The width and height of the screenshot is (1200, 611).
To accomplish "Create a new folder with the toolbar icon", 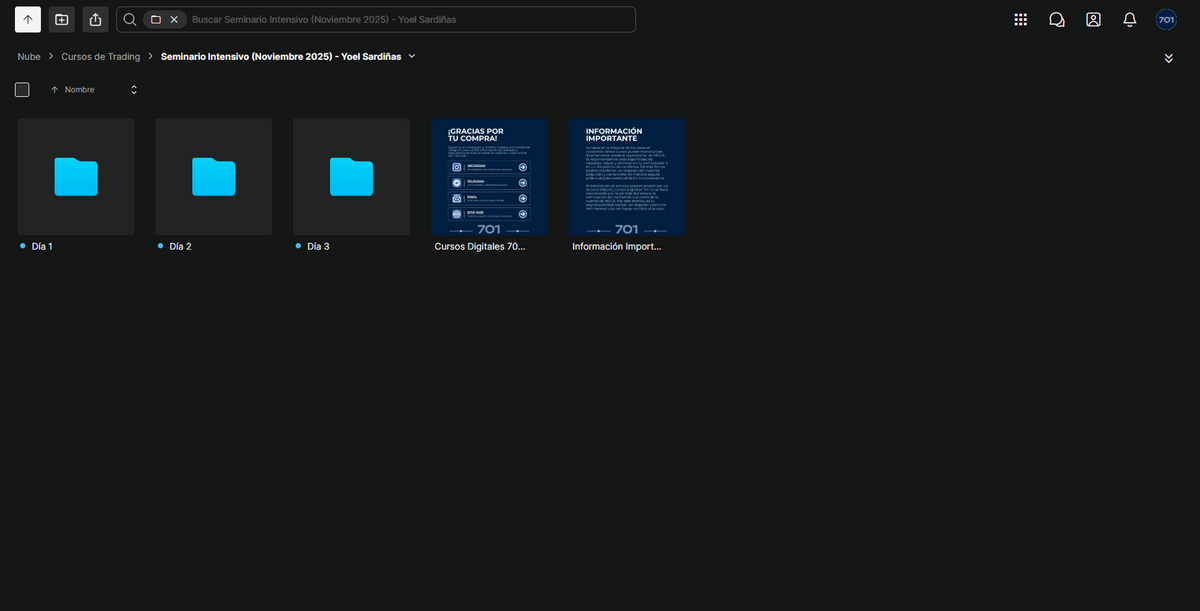I will tap(62, 19).
